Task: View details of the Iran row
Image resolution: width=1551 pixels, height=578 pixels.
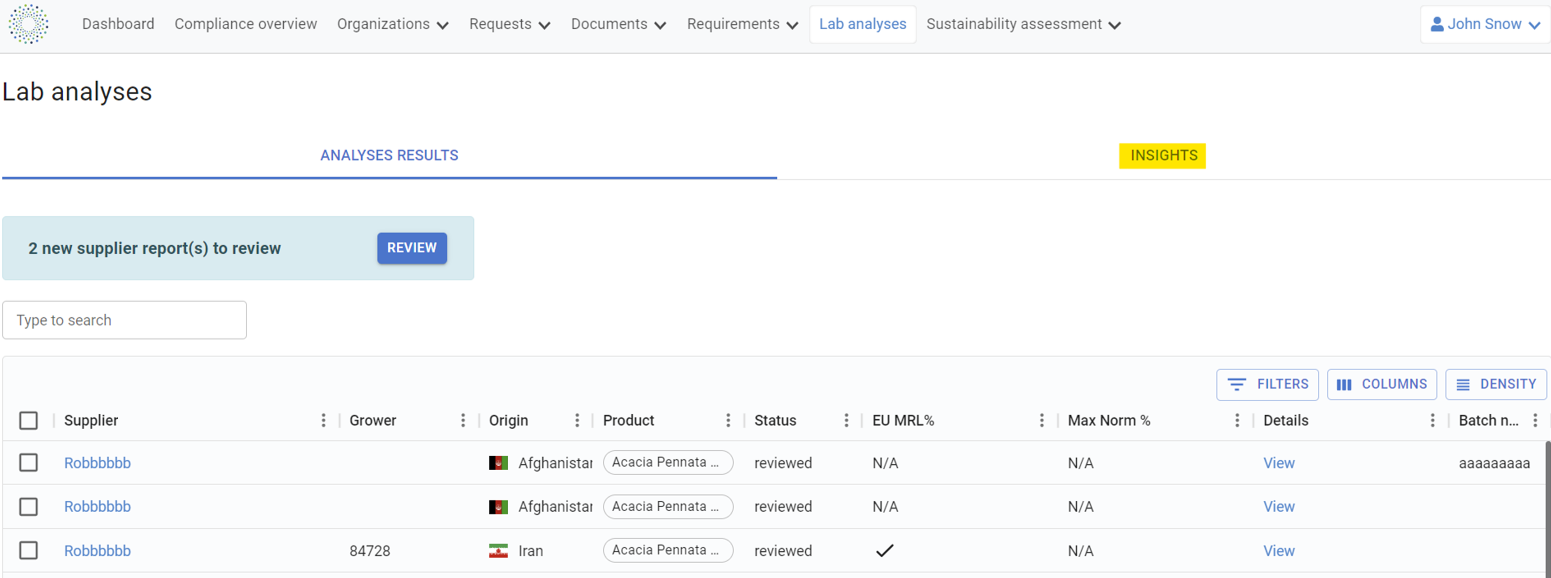Action: (1279, 551)
